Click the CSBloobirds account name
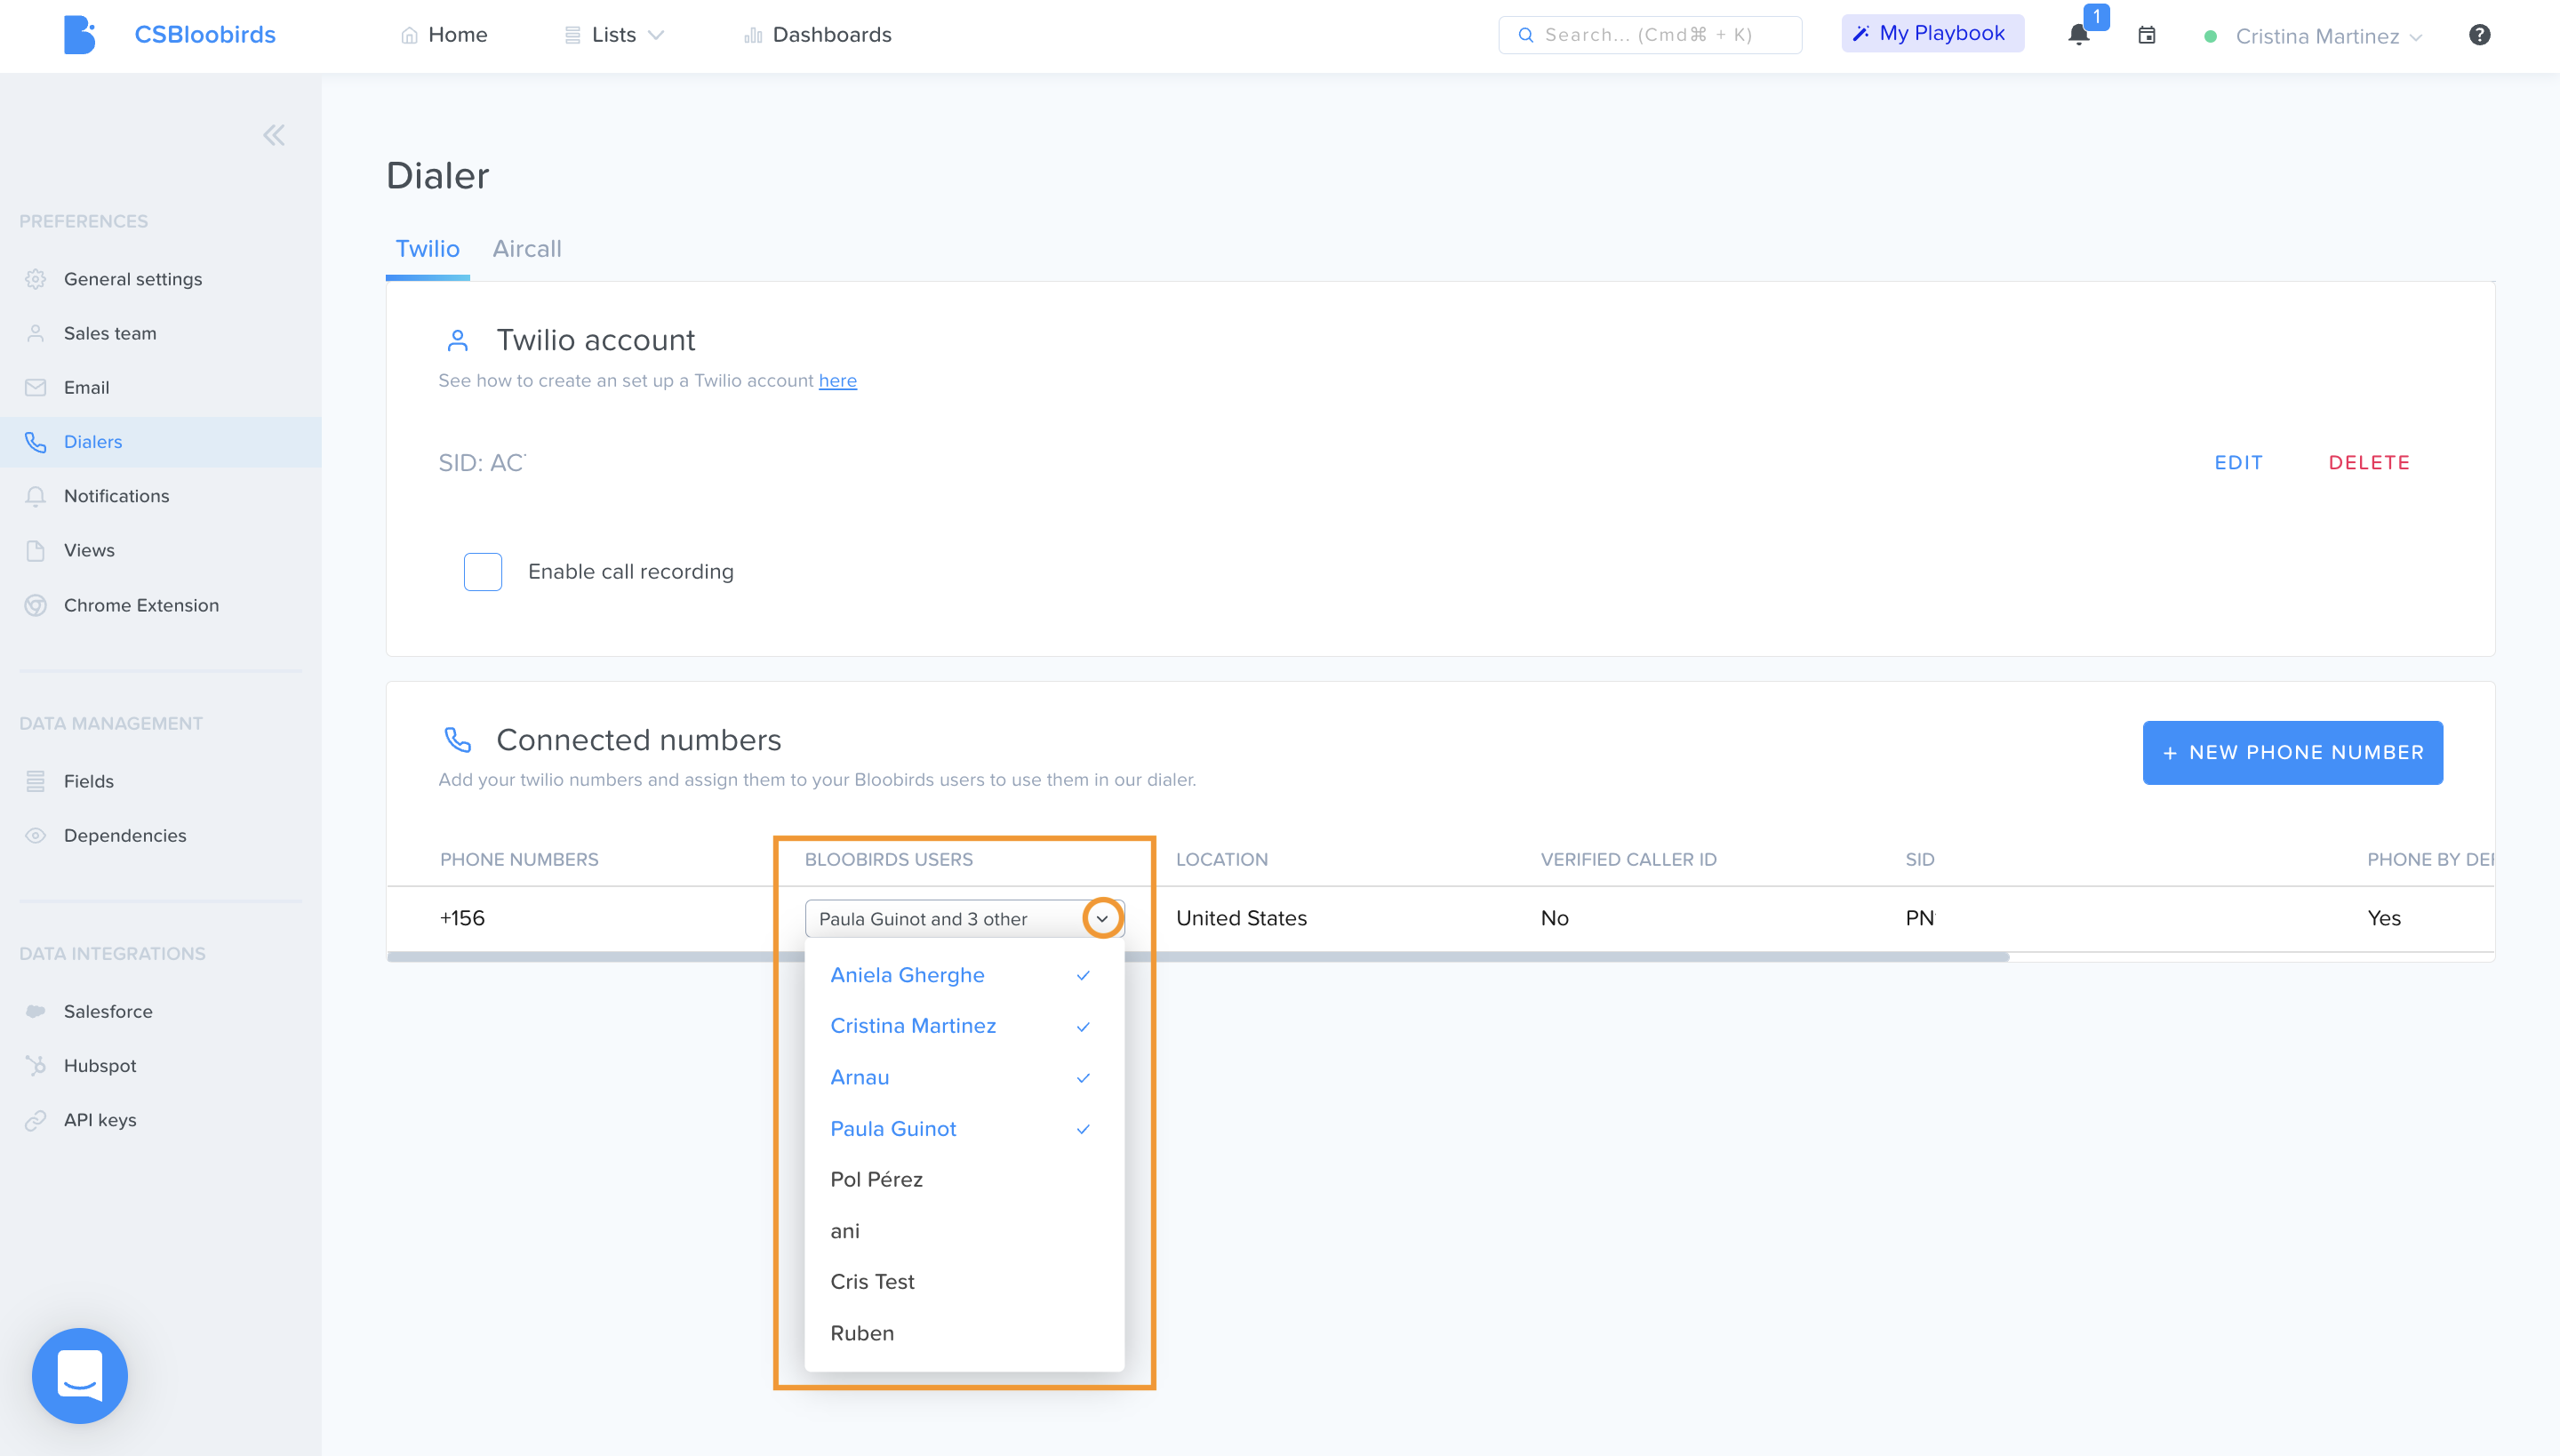The width and height of the screenshot is (2560, 1456). pyautogui.click(x=205, y=35)
